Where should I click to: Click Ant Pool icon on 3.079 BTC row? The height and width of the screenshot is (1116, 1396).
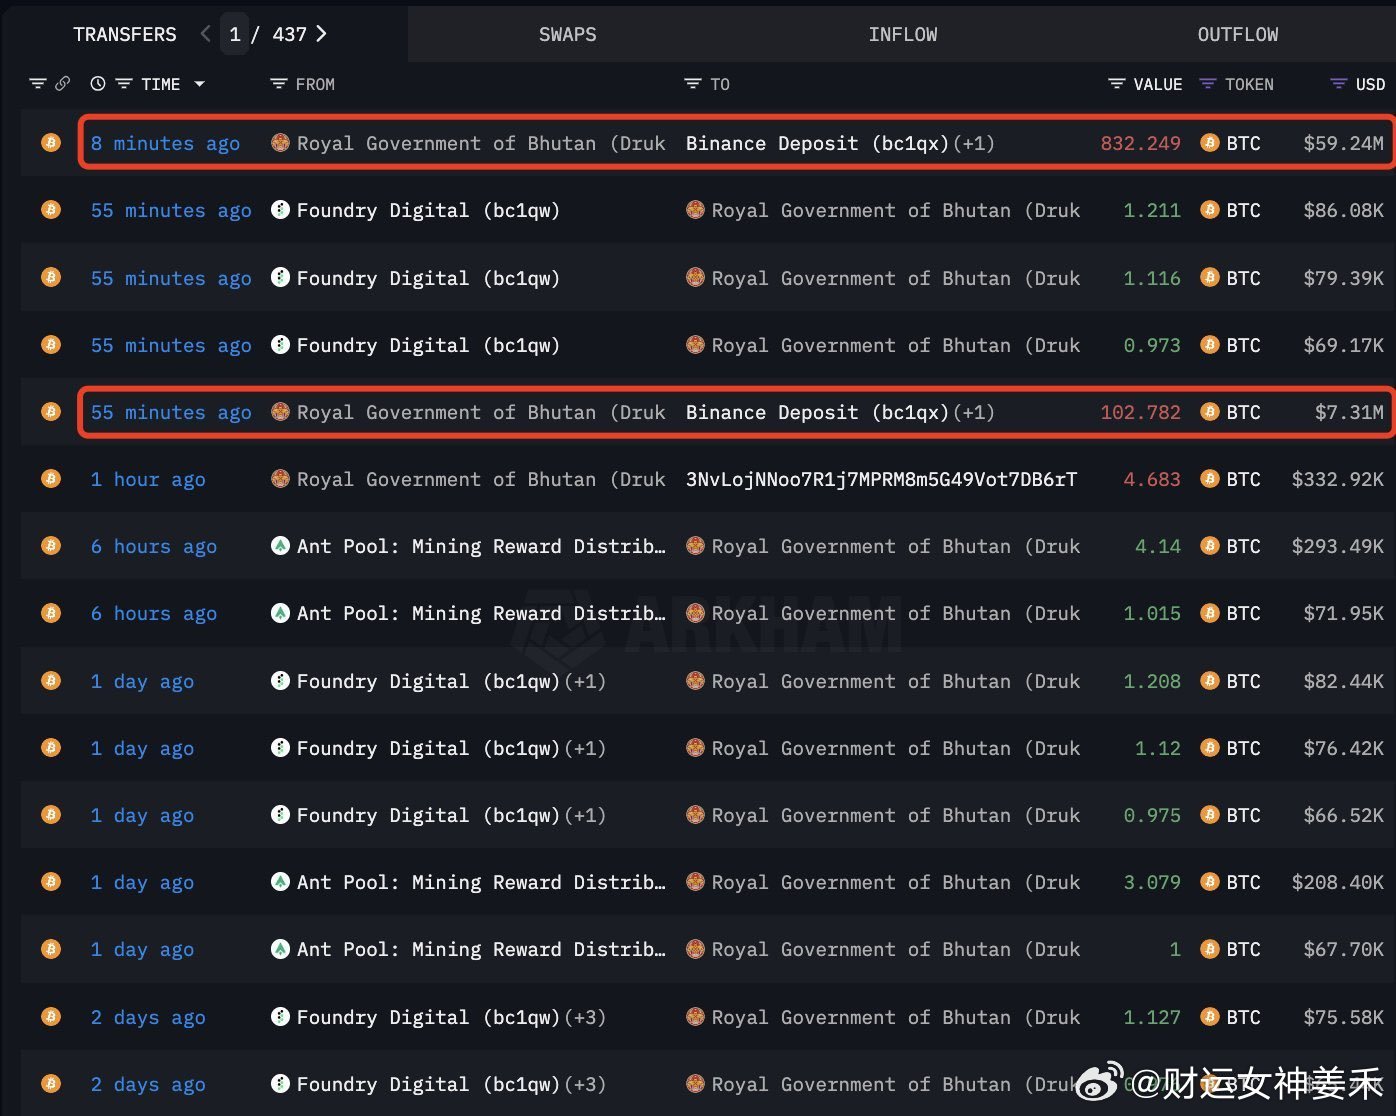tap(281, 882)
